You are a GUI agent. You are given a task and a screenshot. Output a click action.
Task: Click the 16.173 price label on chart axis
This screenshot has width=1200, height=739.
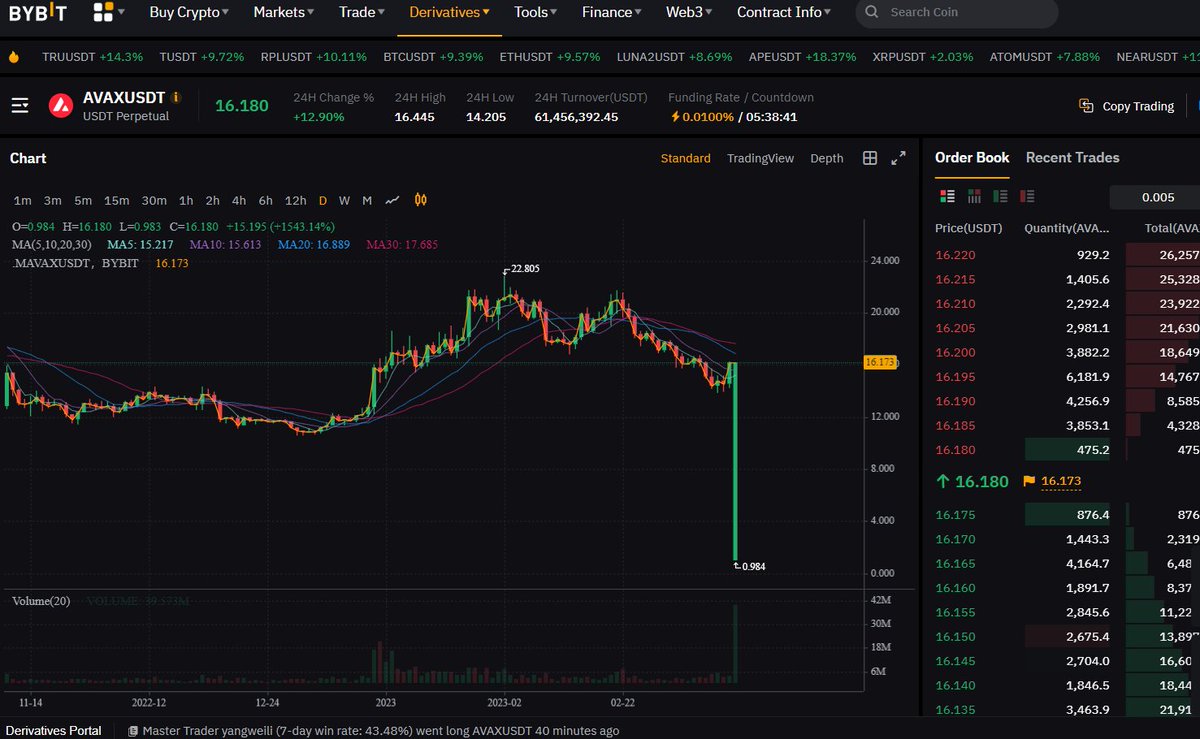(x=880, y=364)
